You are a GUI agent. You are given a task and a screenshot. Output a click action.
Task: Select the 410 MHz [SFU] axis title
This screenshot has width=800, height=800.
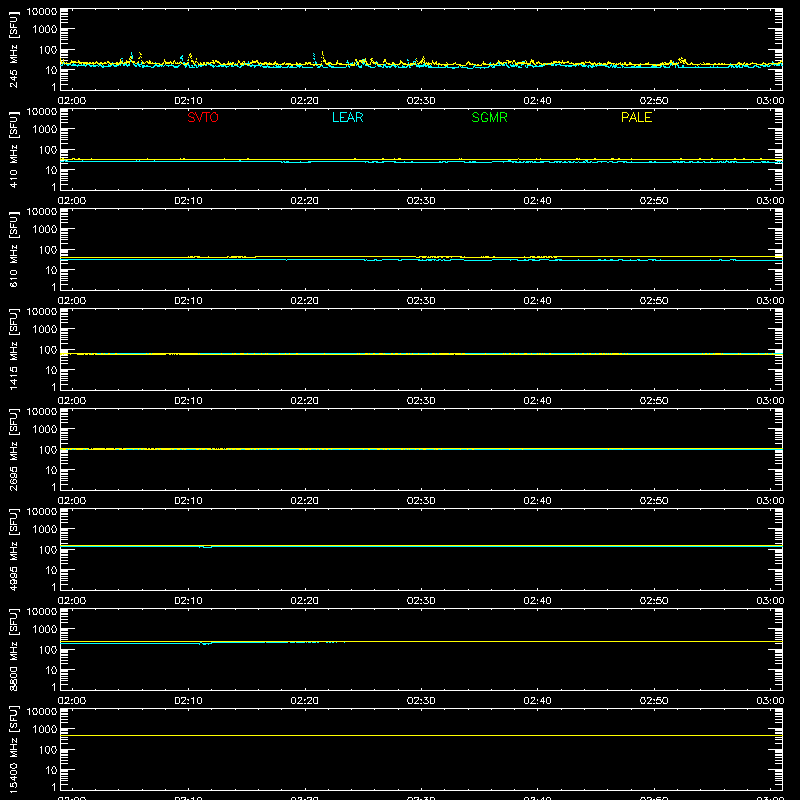coord(13,149)
